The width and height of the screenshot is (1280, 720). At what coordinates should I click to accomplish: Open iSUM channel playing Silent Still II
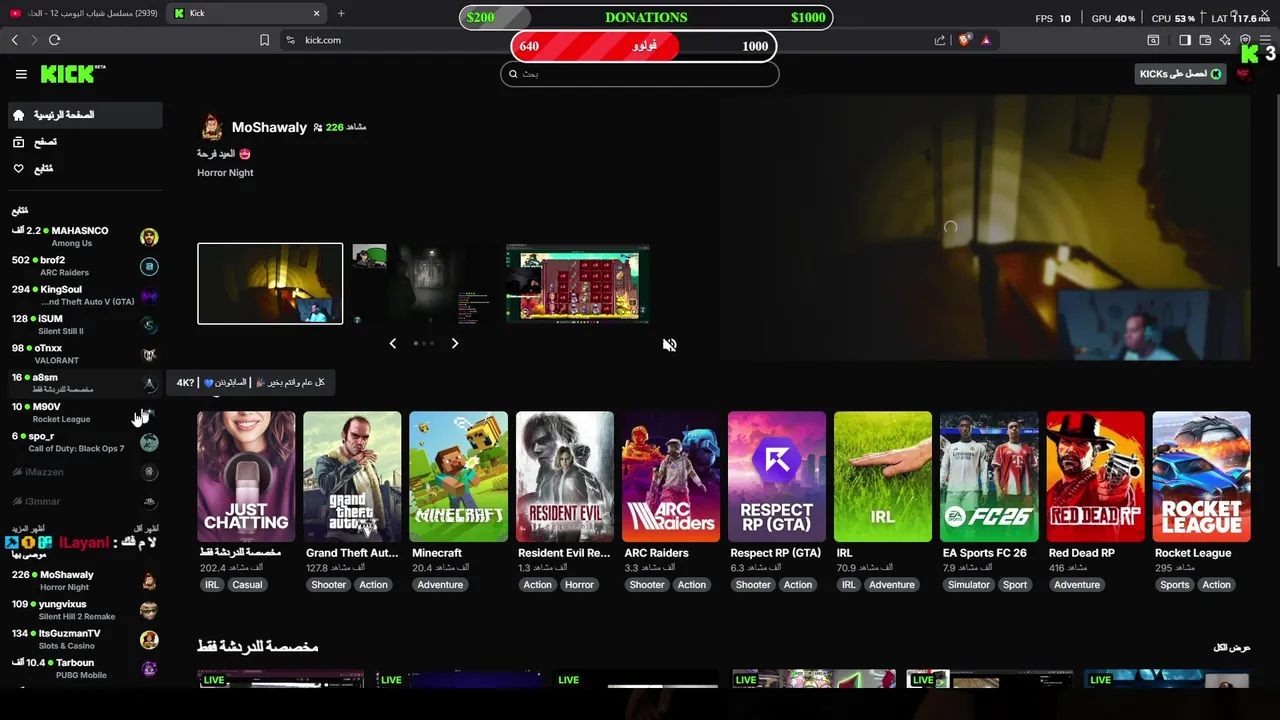pyautogui.click(x=84, y=324)
